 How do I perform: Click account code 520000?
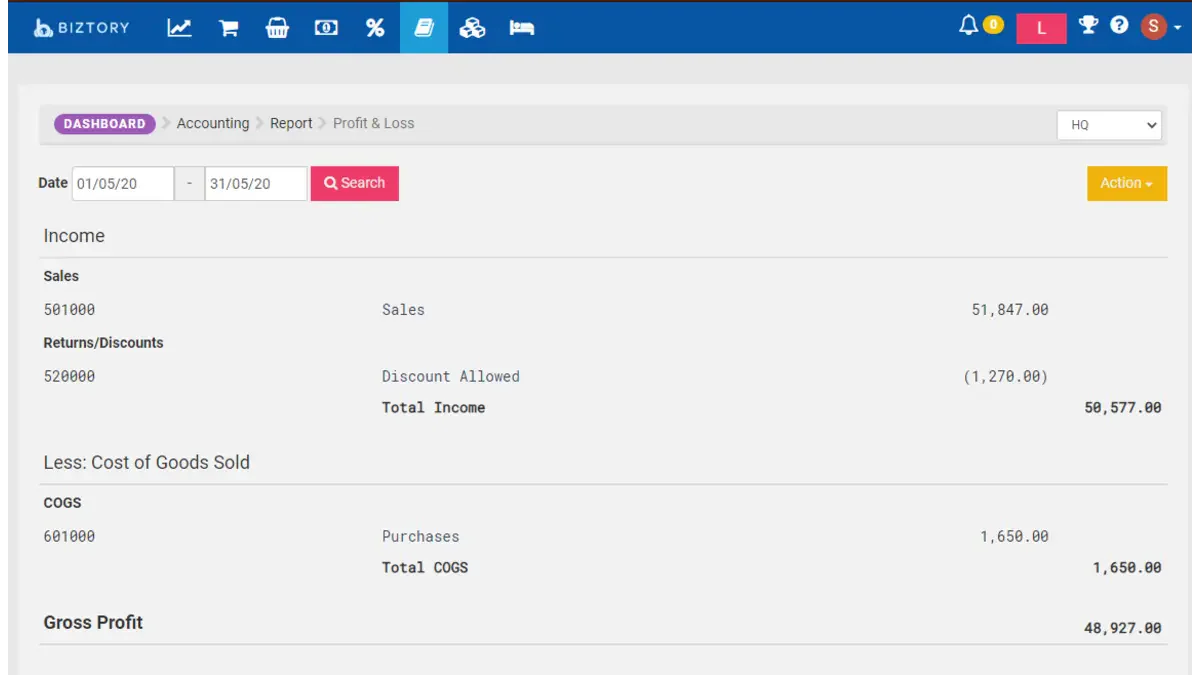(x=69, y=377)
